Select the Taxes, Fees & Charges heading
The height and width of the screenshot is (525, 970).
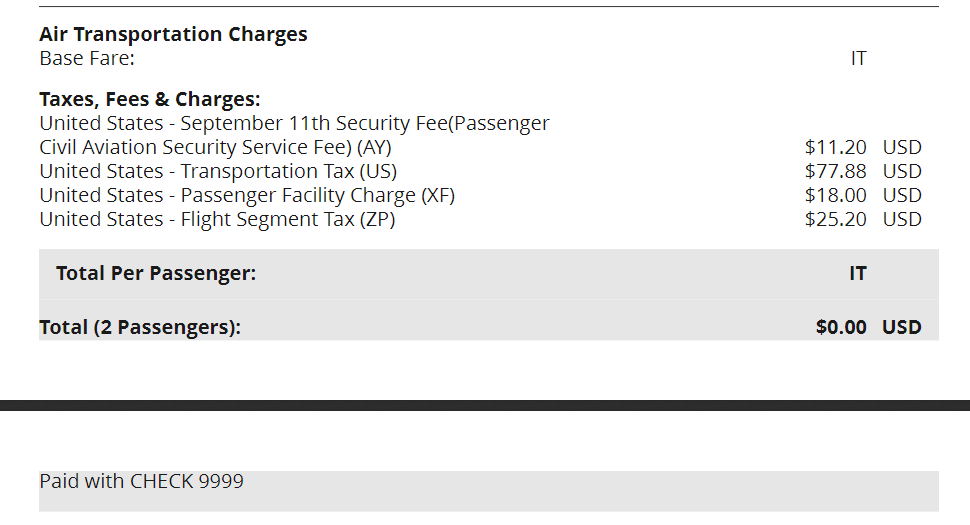pyautogui.click(x=150, y=99)
